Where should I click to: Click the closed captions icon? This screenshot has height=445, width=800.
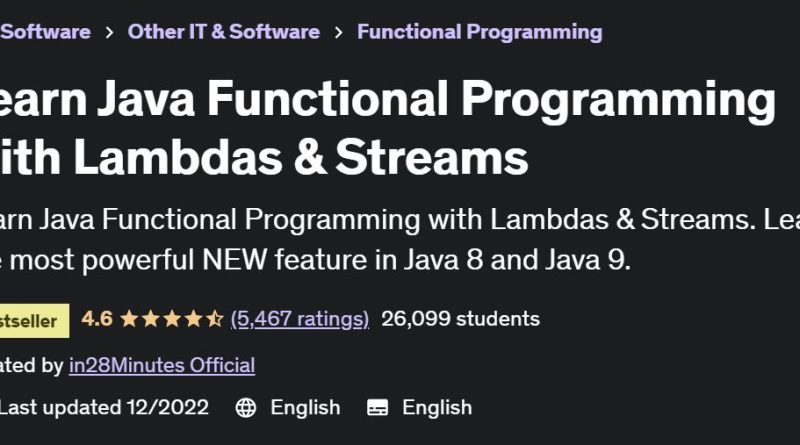click(378, 408)
